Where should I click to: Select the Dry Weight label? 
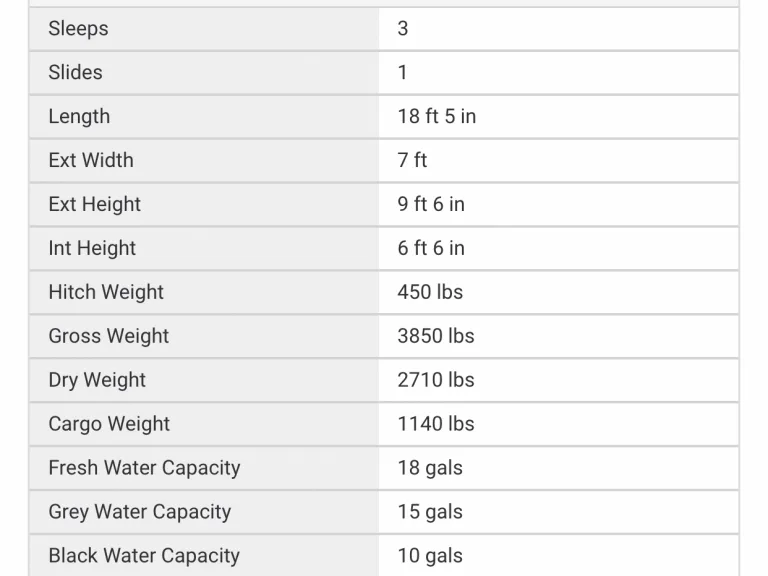[97, 380]
